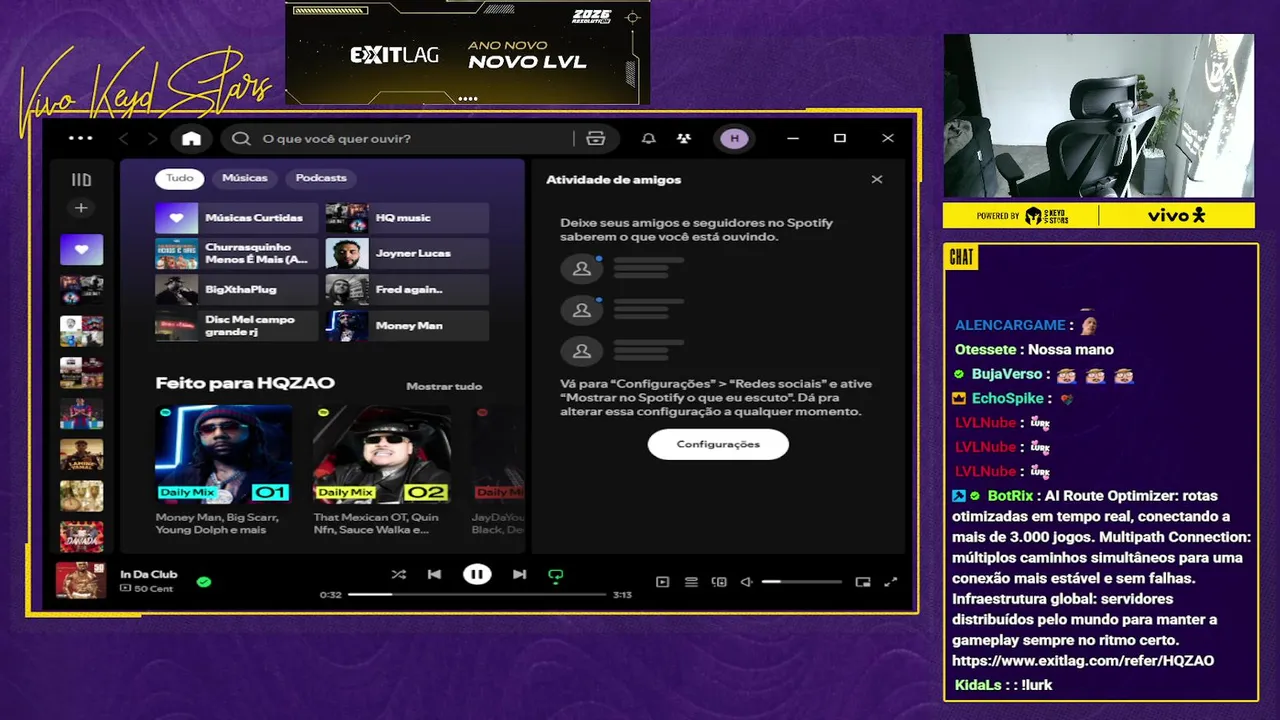Click the now playing album cover
This screenshot has height=720, width=1280.
pyautogui.click(x=81, y=580)
